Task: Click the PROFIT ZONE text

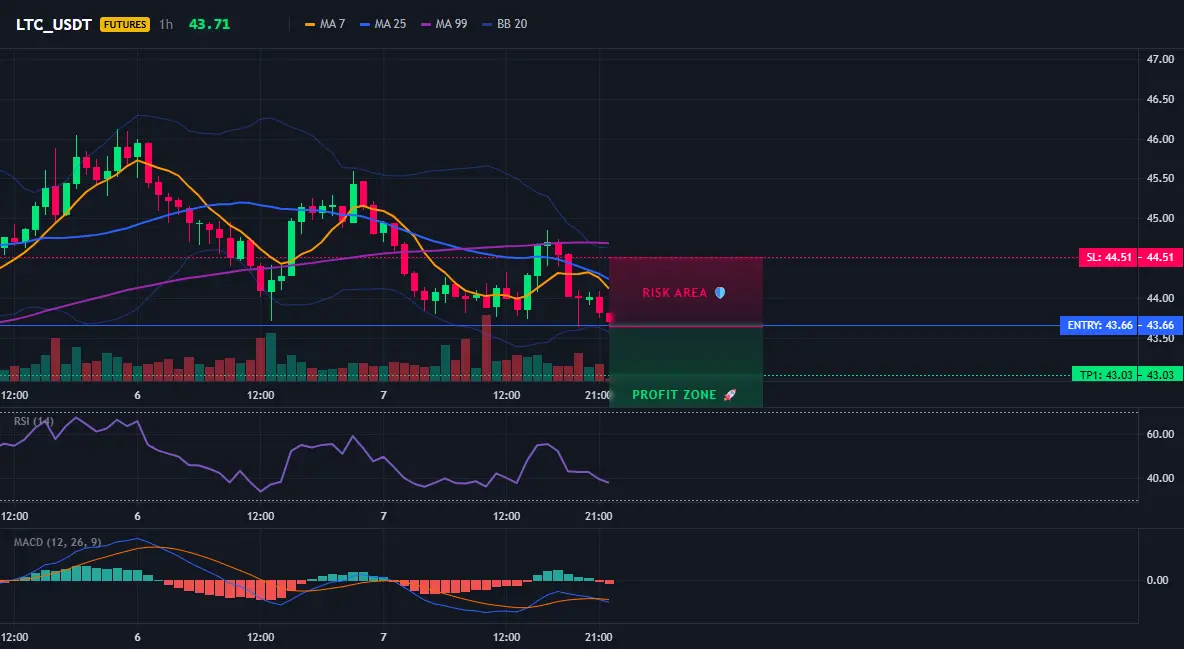Action: [x=674, y=394]
